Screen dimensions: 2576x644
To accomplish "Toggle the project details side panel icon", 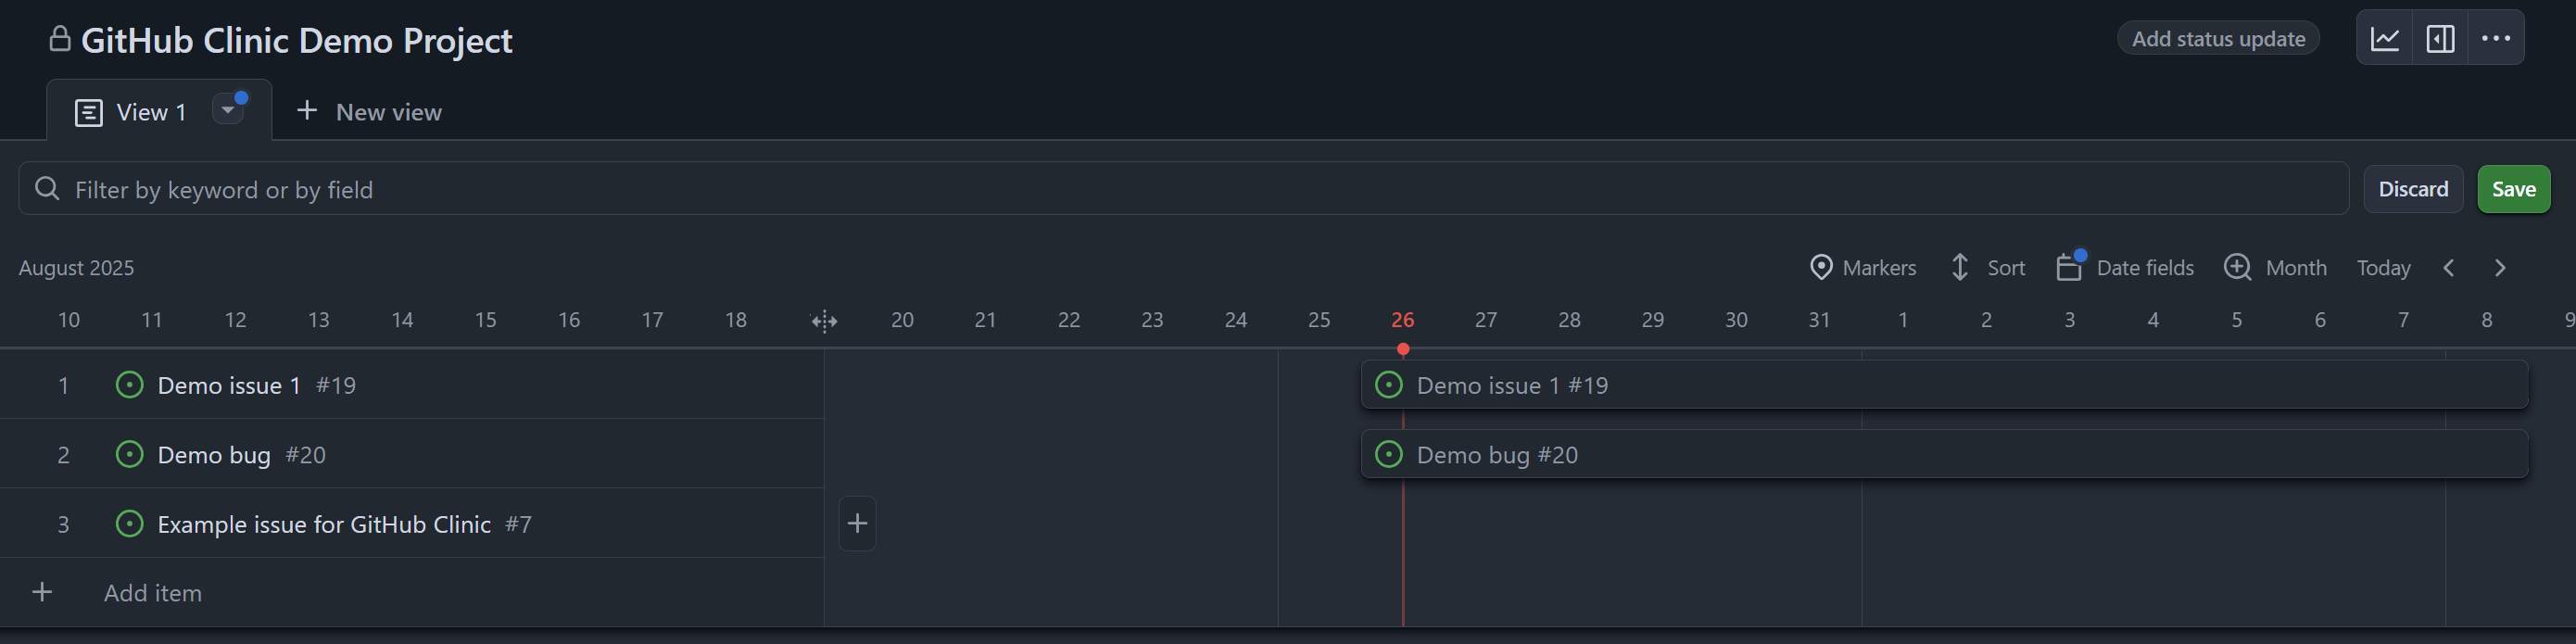I will coord(2440,39).
